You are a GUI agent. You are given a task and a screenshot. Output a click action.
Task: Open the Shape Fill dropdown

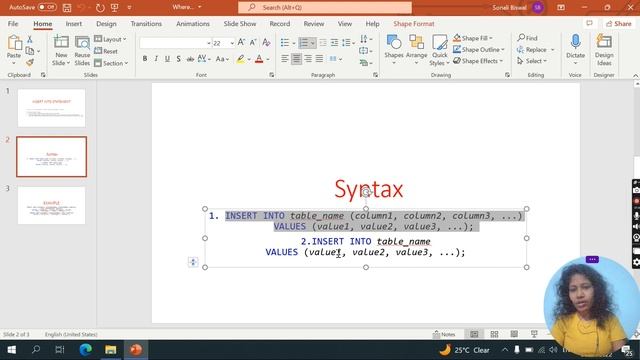[x=473, y=38]
